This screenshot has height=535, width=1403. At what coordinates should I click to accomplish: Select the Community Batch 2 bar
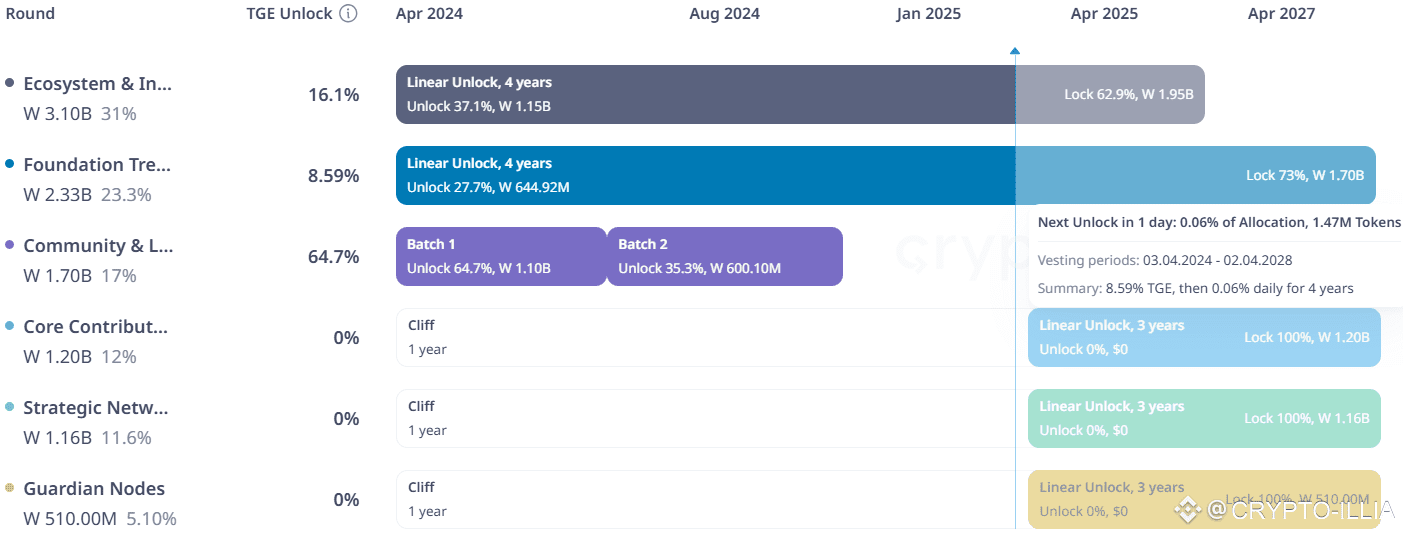coord(724,256)
